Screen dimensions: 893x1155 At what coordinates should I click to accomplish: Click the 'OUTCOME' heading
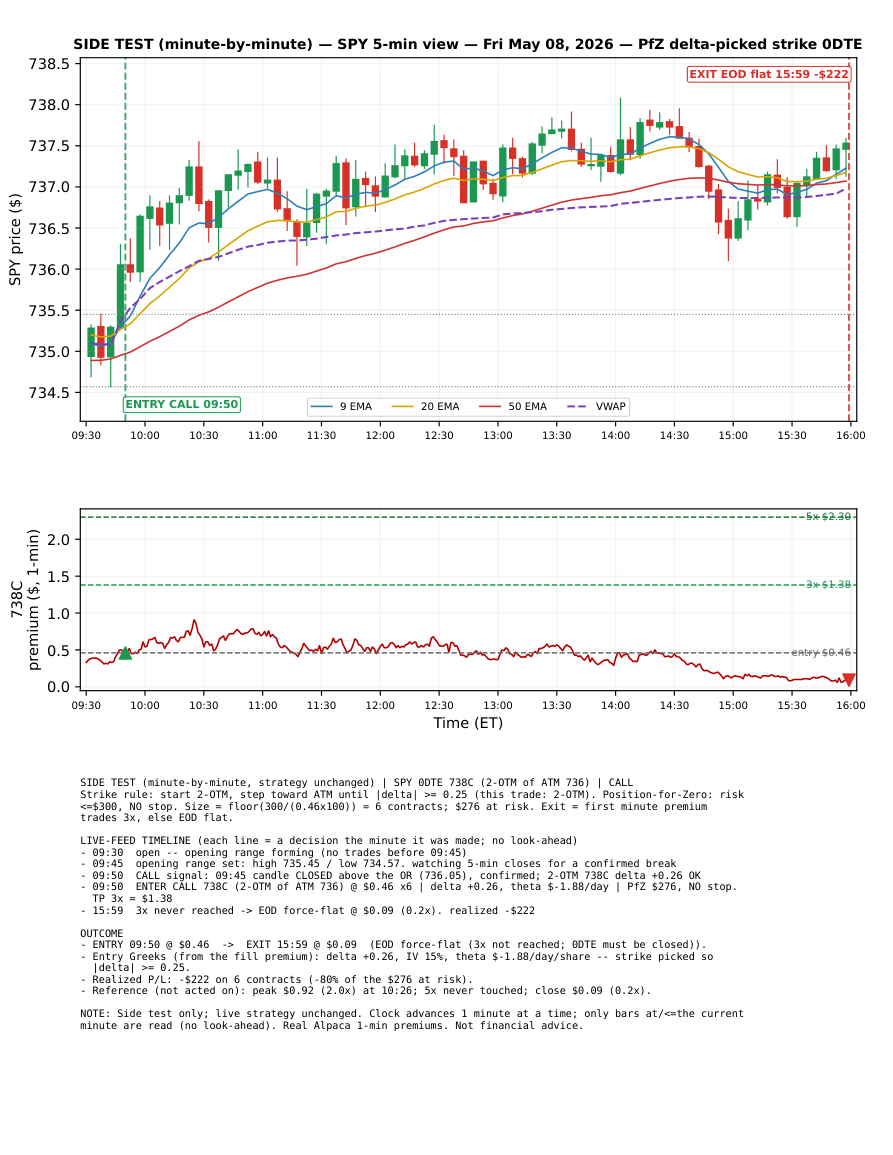(x=102, y=933)
